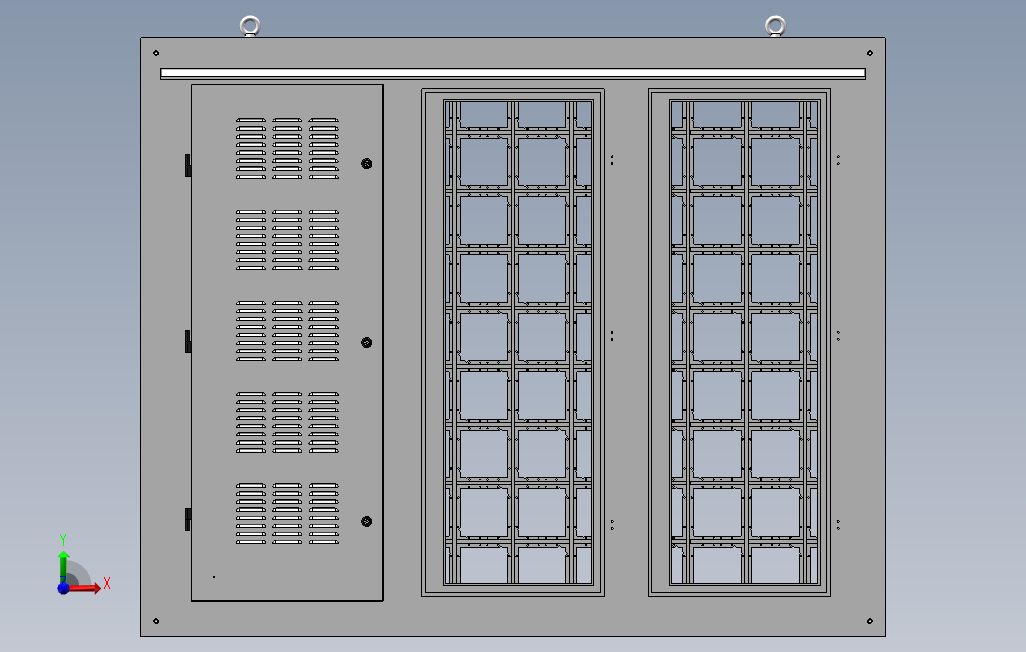Click the center grid window frame
Viewport: 1026px width, 652px height.
click(x=513, y=342)
